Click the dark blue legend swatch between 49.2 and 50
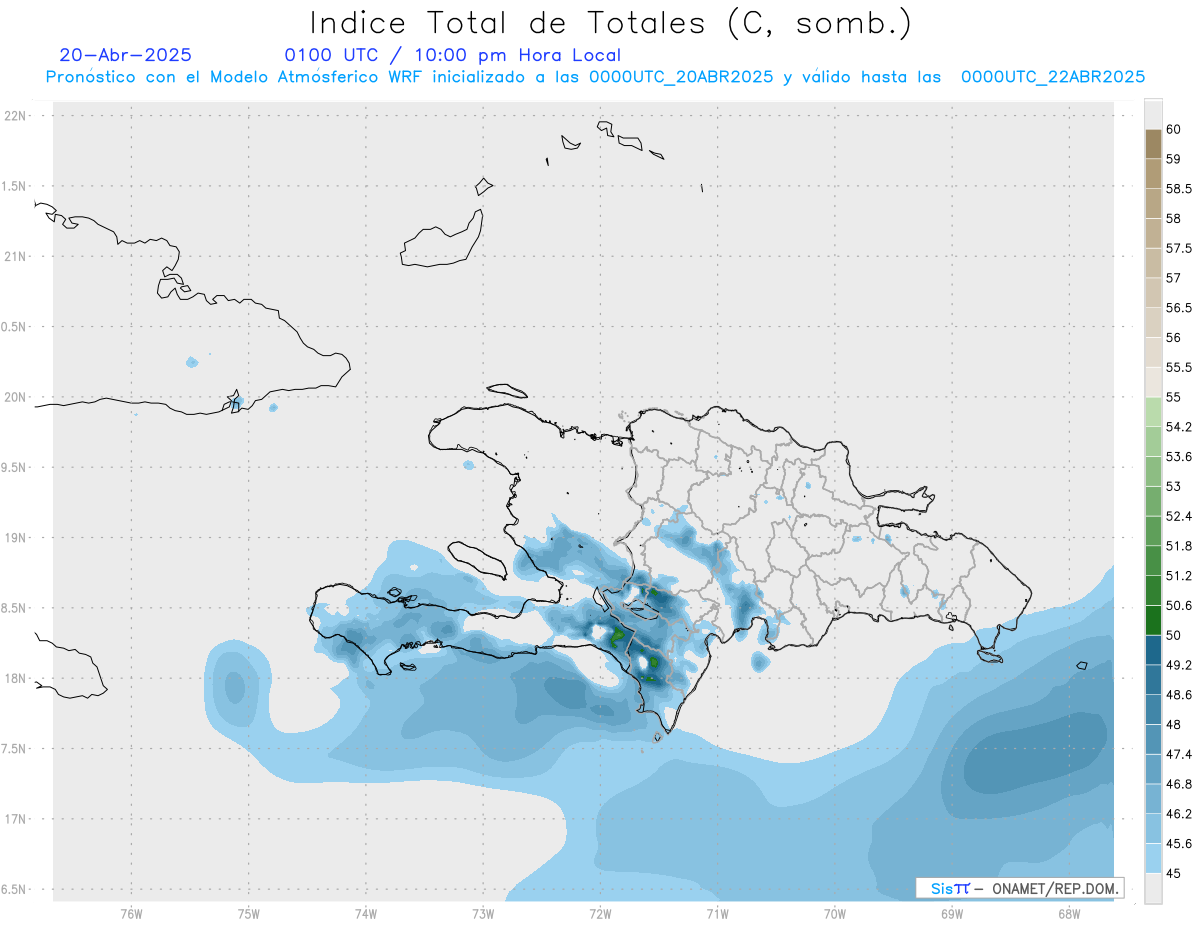This screenshot has height=927, width=1200. (1153, 650)
